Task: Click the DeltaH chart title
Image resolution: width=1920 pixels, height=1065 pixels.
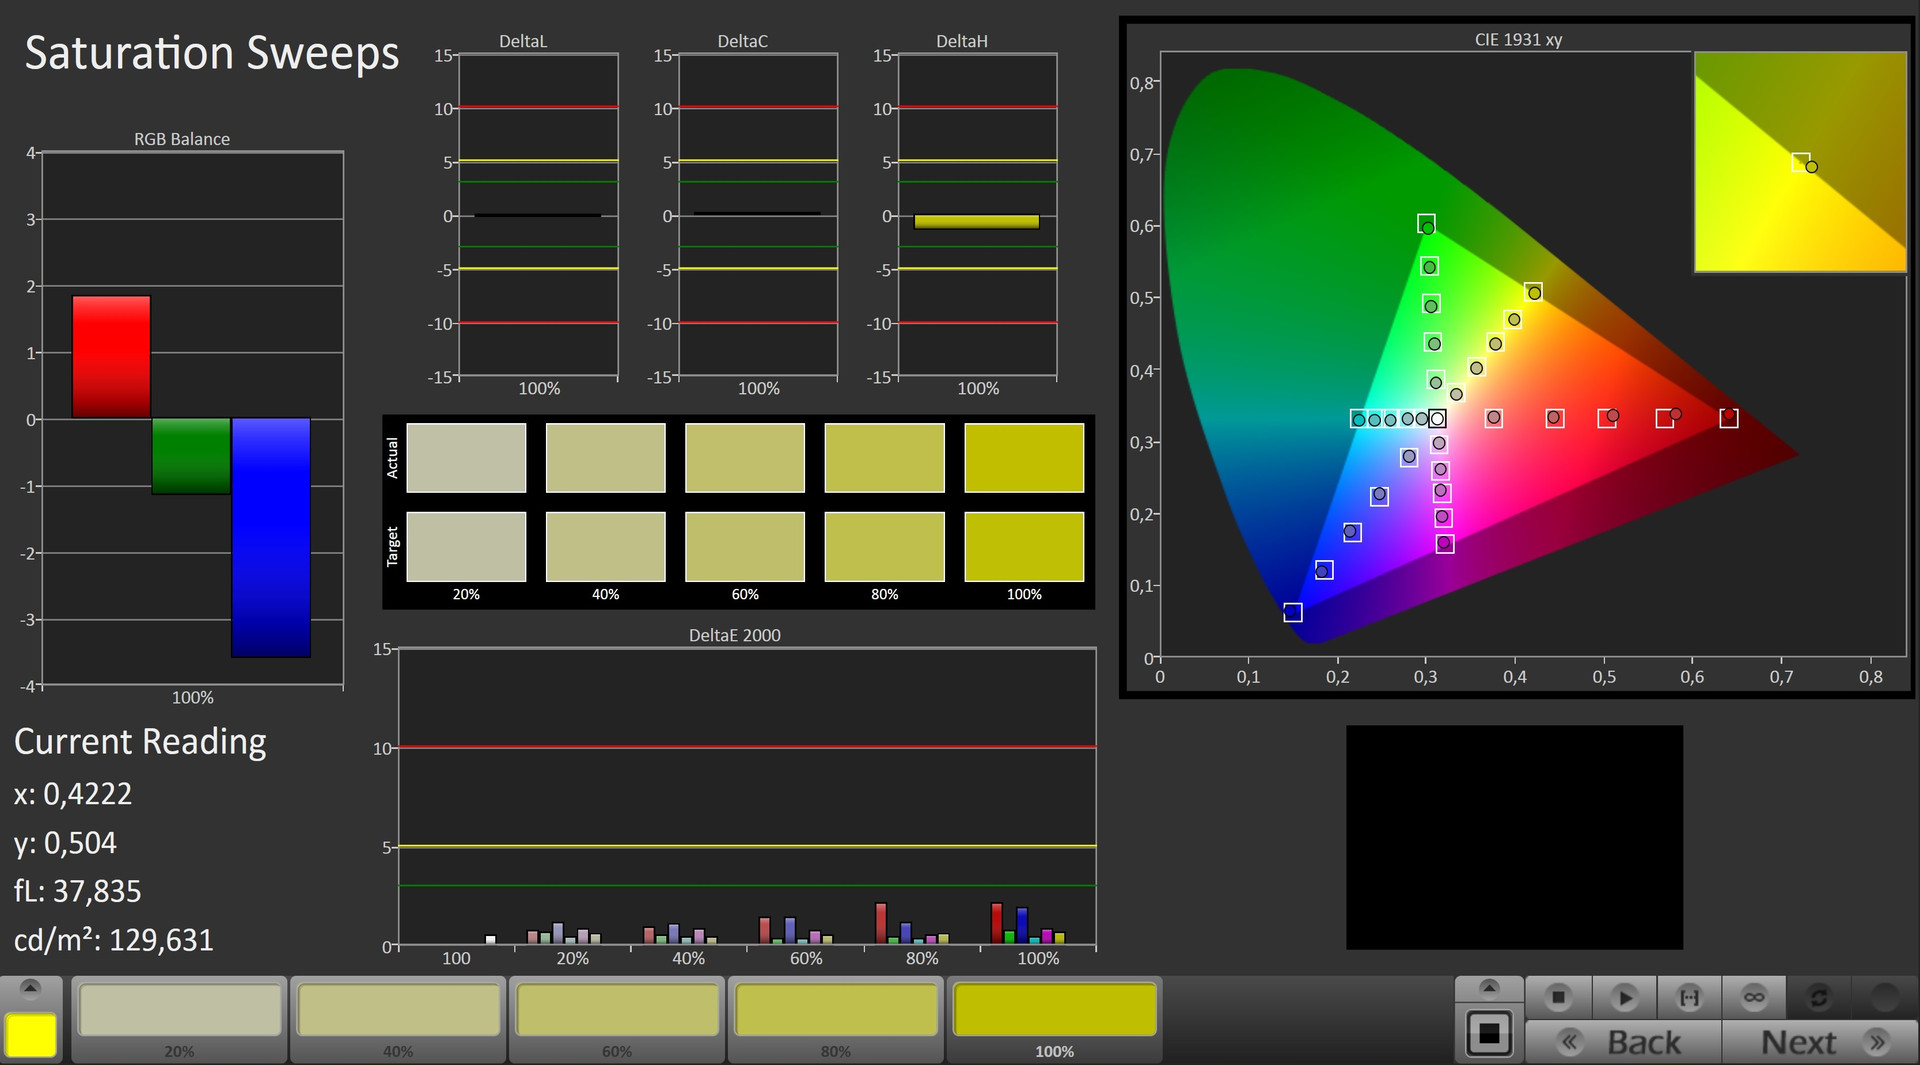Action: pos(962,41)
